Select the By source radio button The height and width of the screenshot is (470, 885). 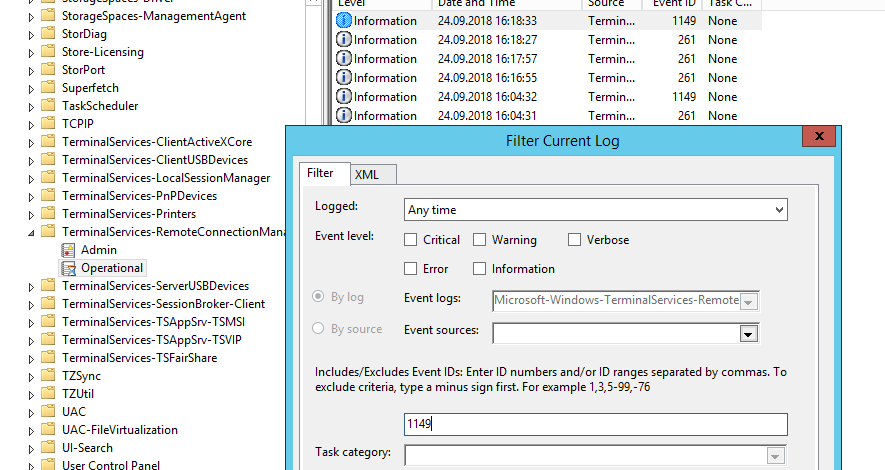318,328
